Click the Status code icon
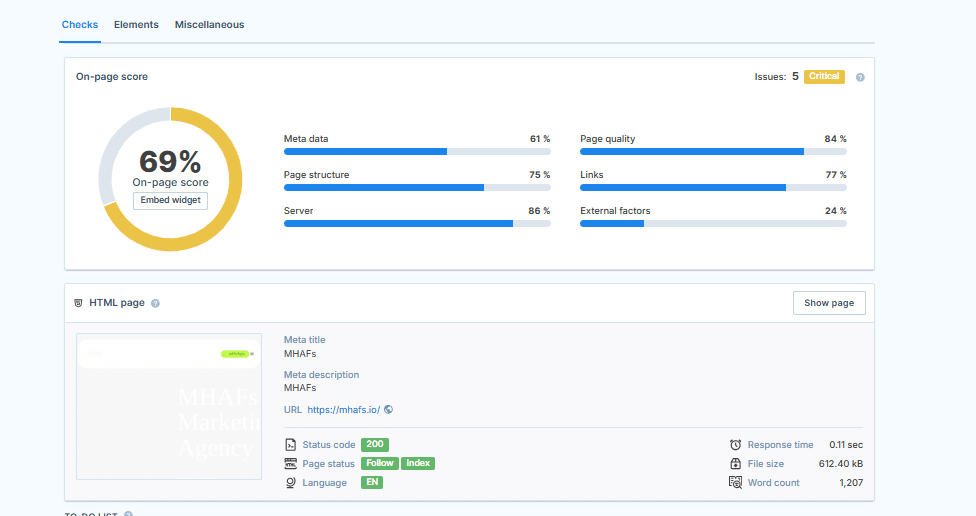Screen dimensions: 976x516 tap(290, 445)
